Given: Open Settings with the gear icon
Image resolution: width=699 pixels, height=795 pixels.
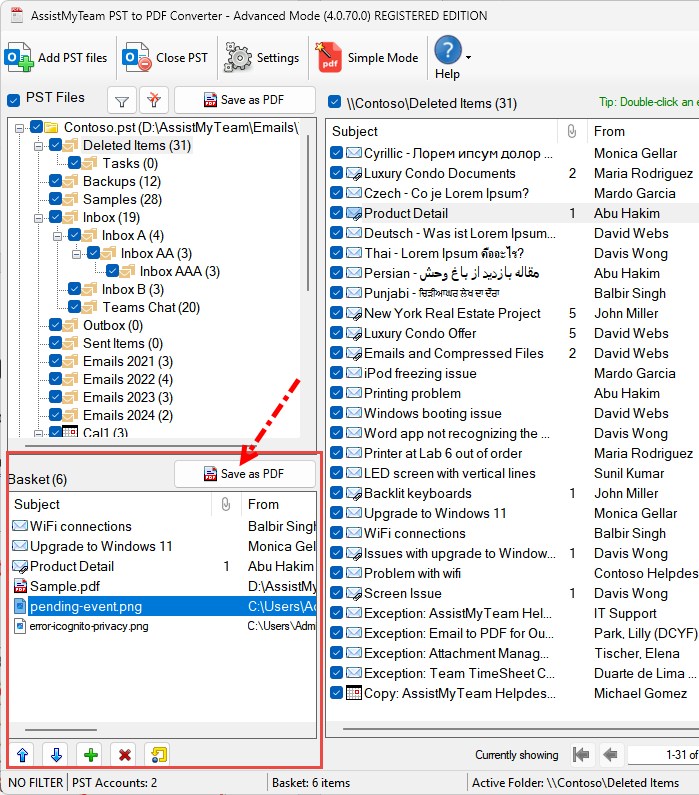Looking at the screenshot, I should 237,57.
